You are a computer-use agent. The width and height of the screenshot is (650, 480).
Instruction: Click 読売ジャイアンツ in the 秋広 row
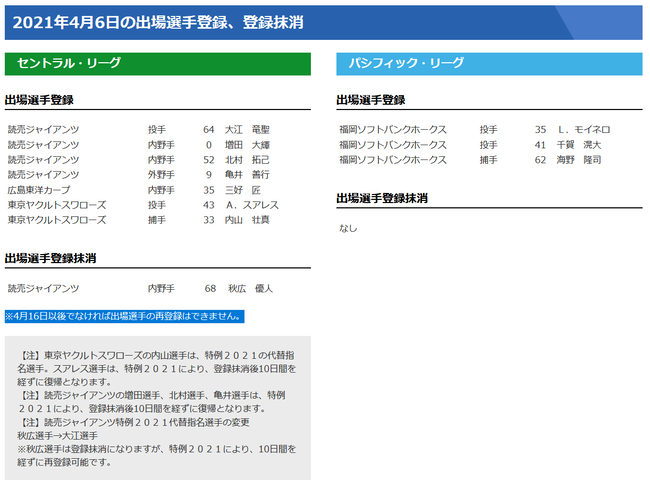click(x=44, y=288)
